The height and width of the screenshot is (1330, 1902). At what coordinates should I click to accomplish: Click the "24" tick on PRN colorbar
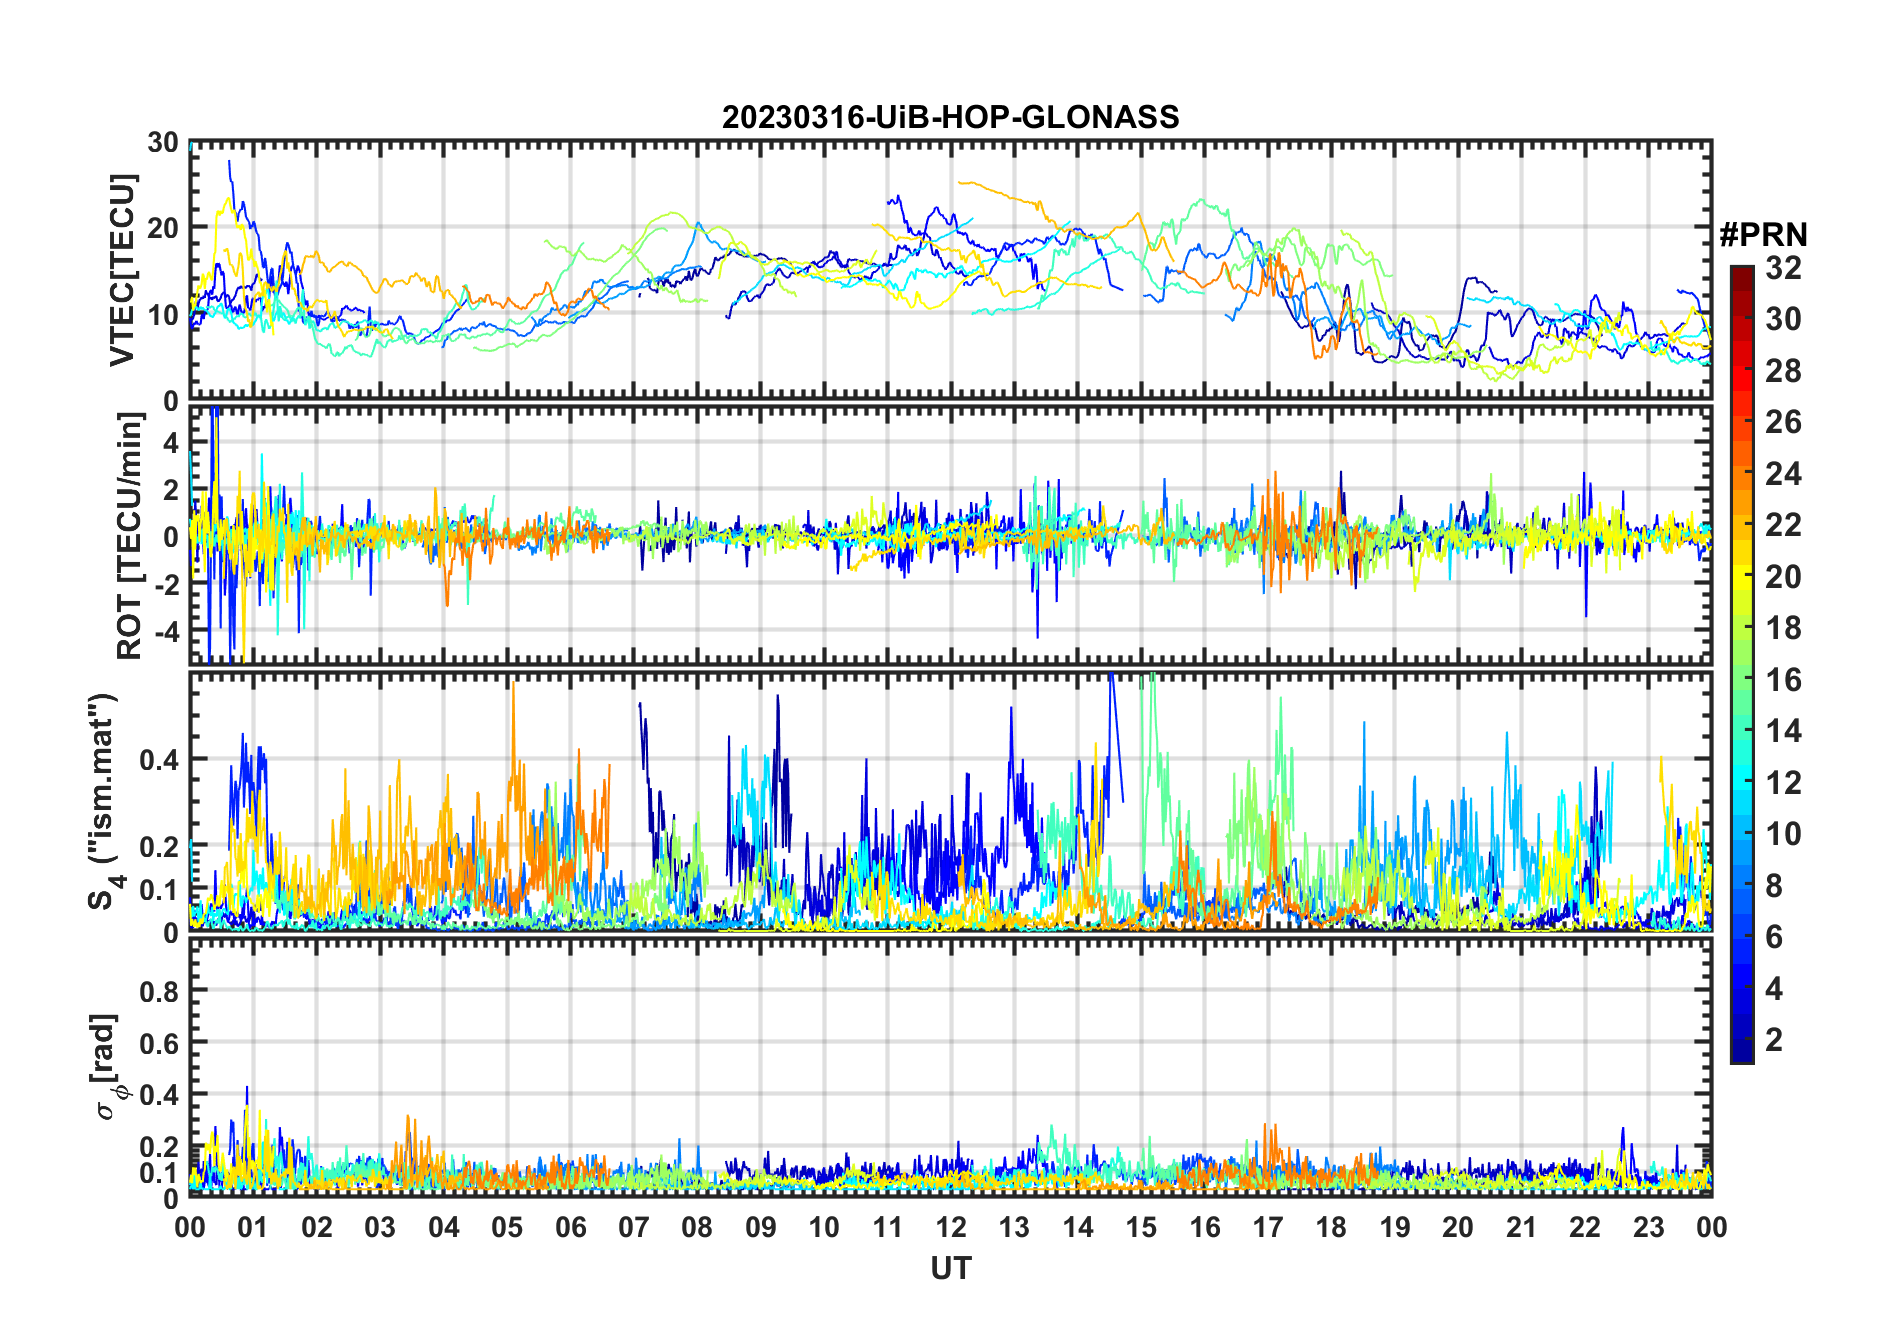pos(1783,474)
